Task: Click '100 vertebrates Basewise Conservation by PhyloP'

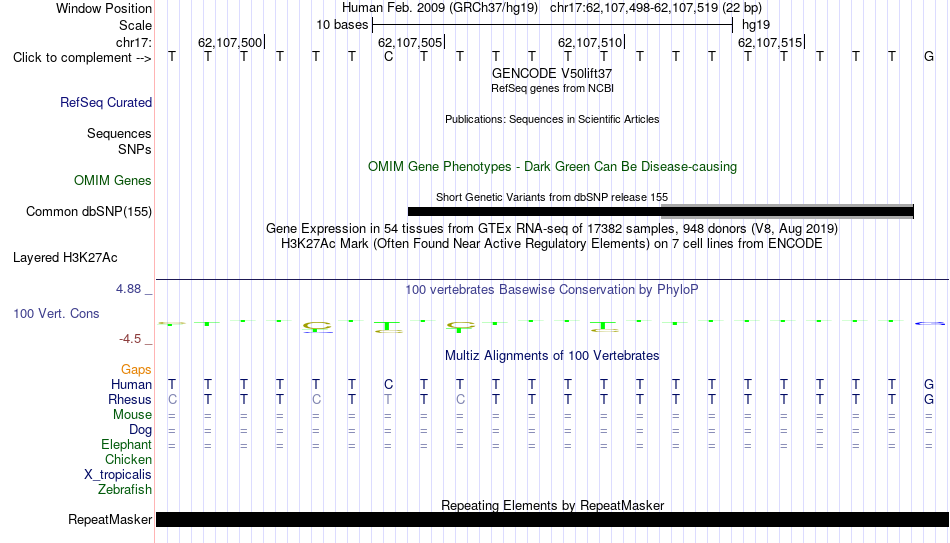Action: (x=552, y=290)
